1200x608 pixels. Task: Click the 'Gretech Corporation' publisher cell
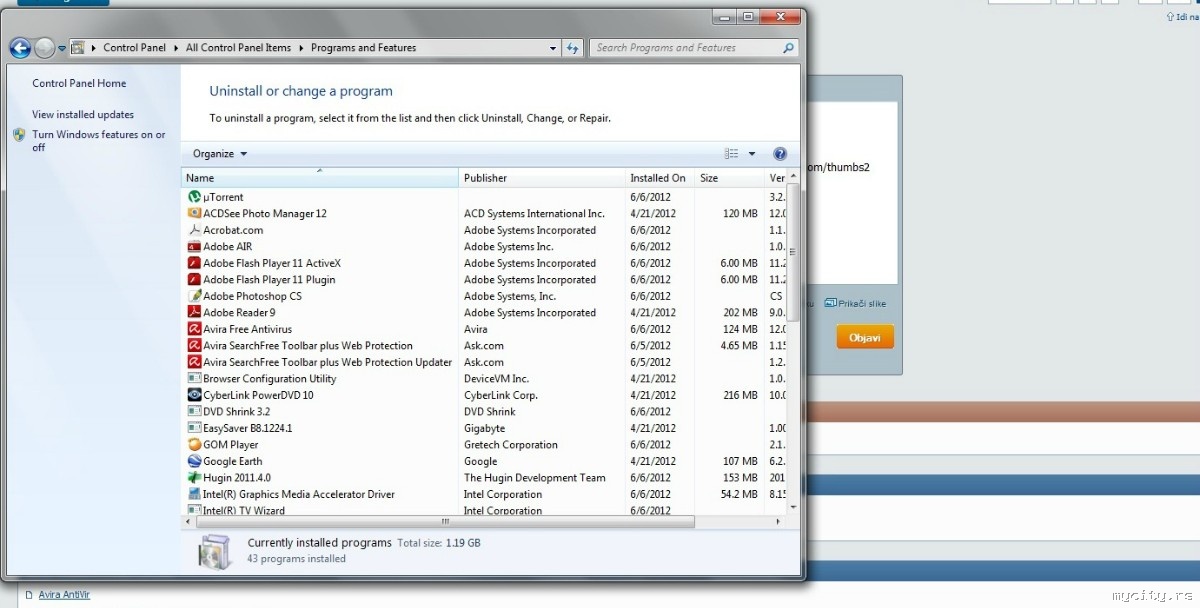pos(511,445)
